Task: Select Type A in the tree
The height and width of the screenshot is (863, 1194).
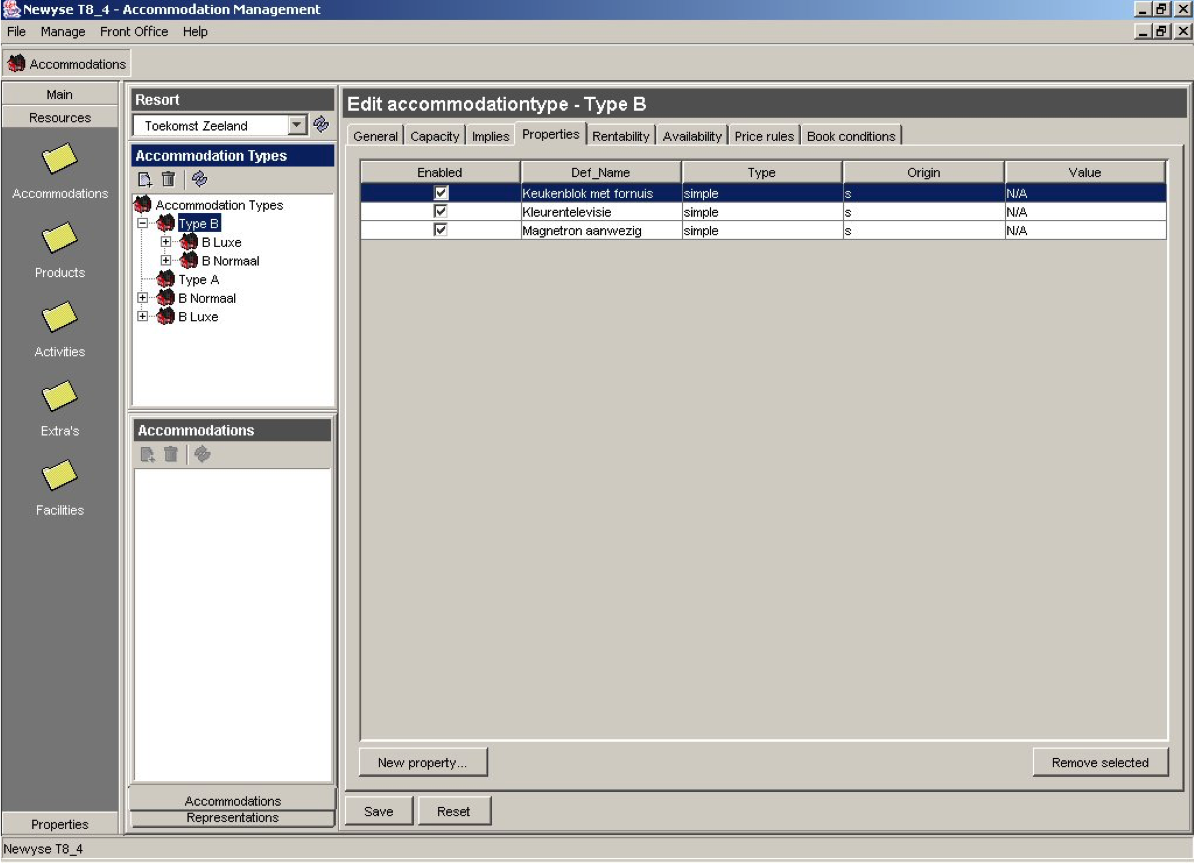Action: pos(198,280)
